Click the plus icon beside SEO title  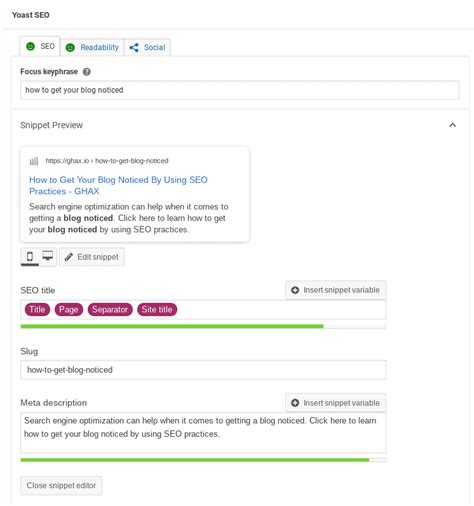pyautogui.click(x=295, y=290)
